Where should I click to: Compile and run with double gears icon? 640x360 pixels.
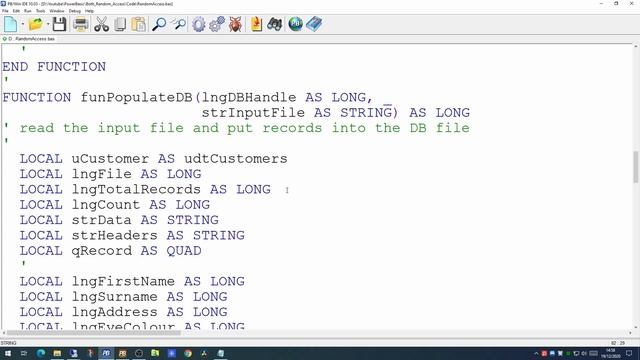217,24
